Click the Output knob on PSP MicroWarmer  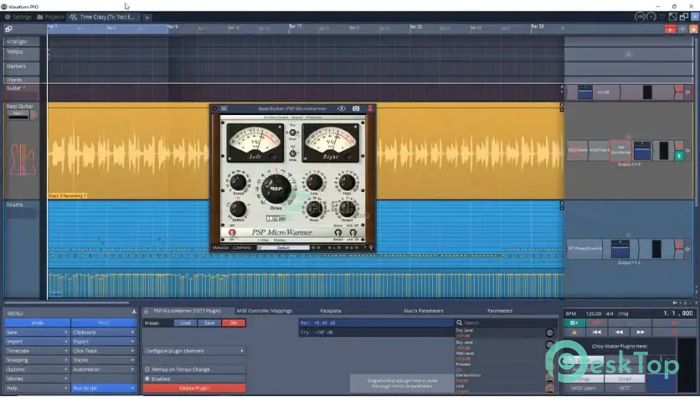point(346,210)
